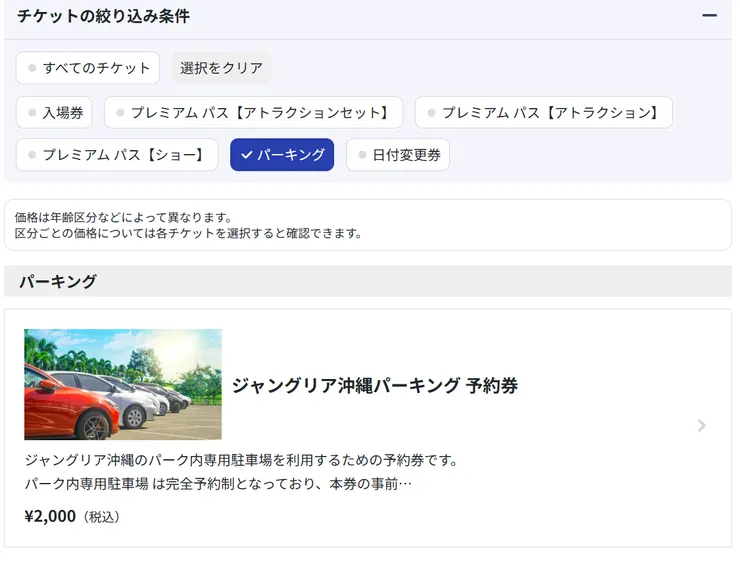Toggle プレミアム パス【アトラクション】 filter
The height and width of the screenshot is (562, 740).
(x=544, y=112)
